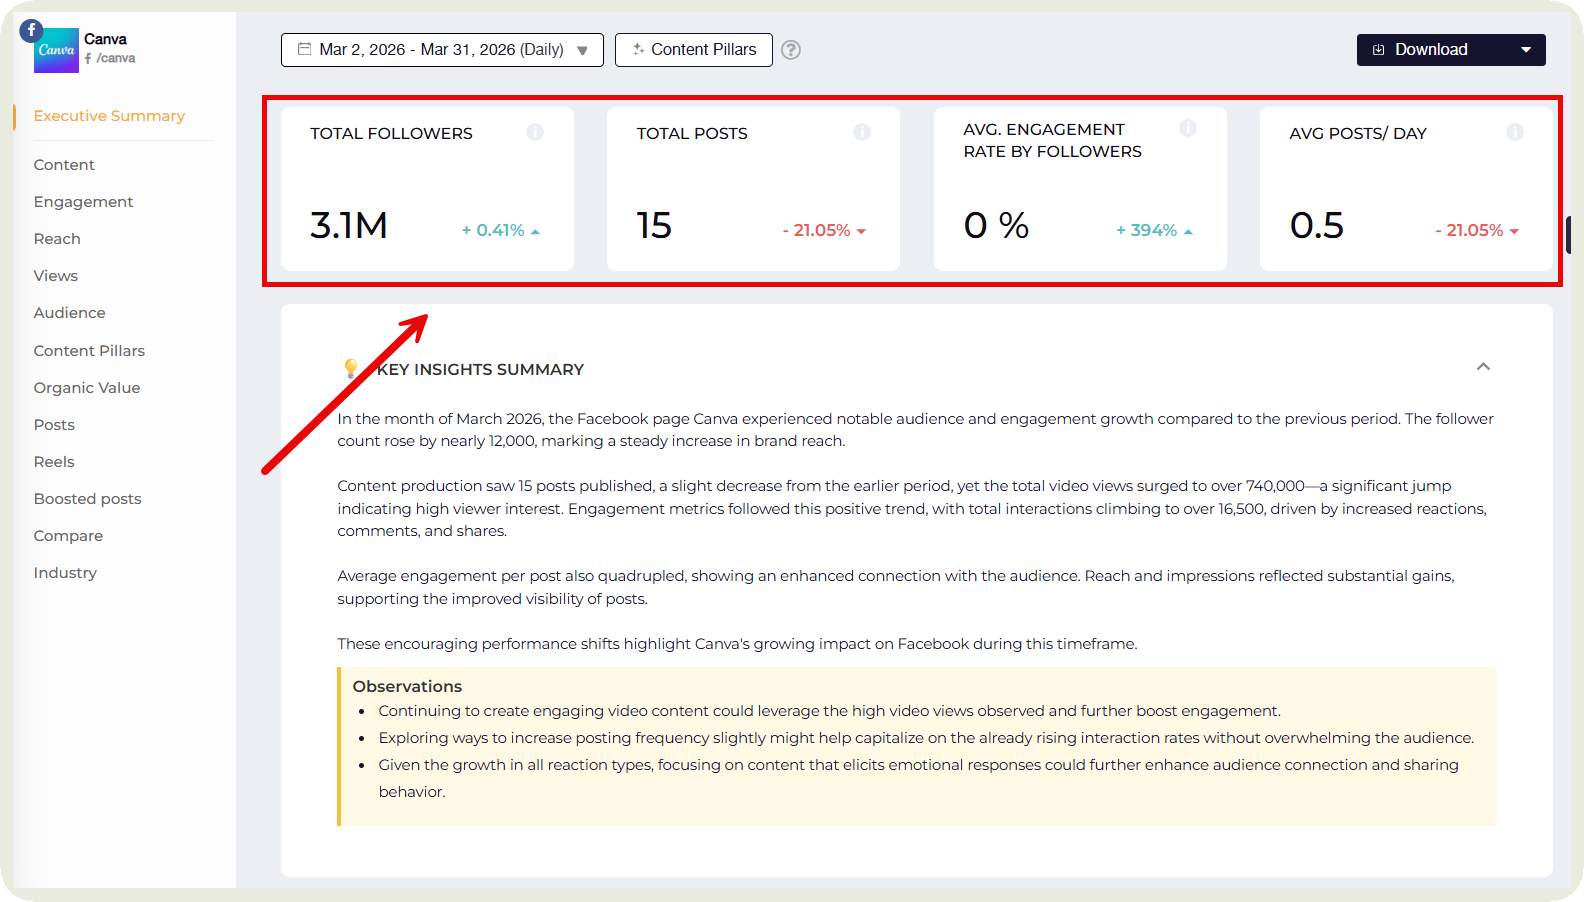Select Content Pillars in sidebar
This screenshot has height=902, width=1584.
[89, 351]
